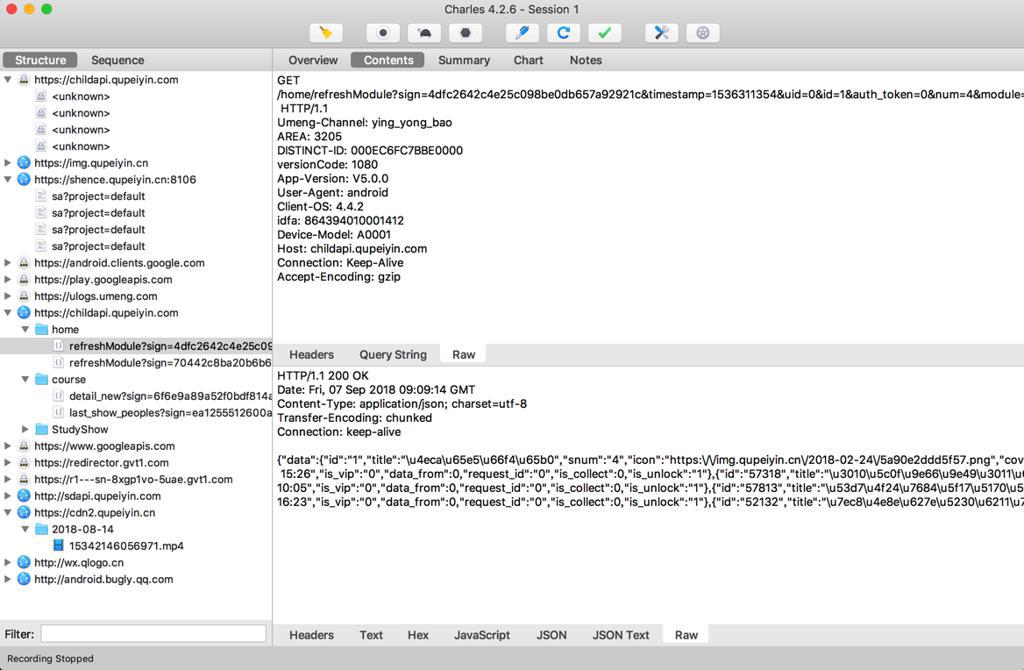Image resolution: width=1024 pixels, height=670 pixels.
Task: Collapse the course folder node
Action: 25,379
